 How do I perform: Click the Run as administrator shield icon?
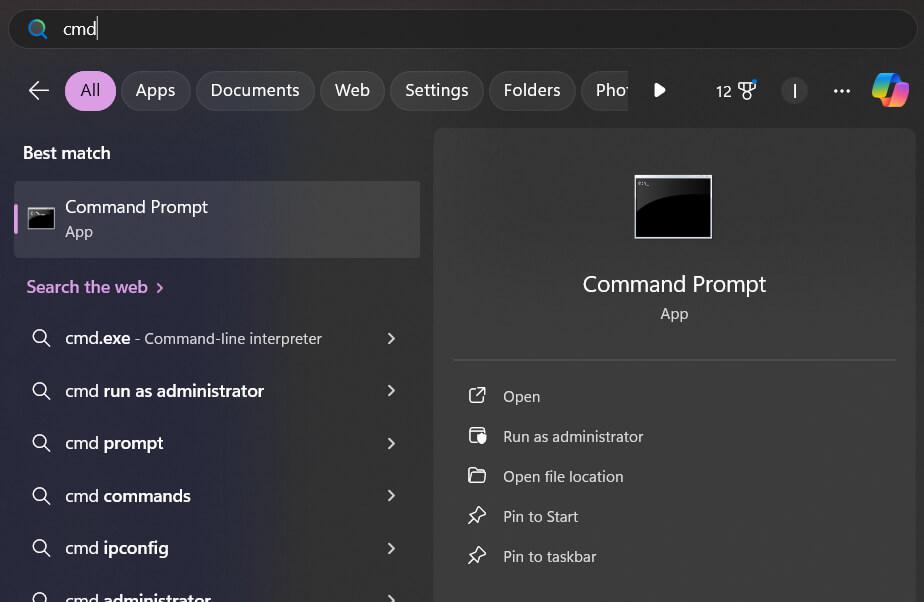(x=477, y=436)
